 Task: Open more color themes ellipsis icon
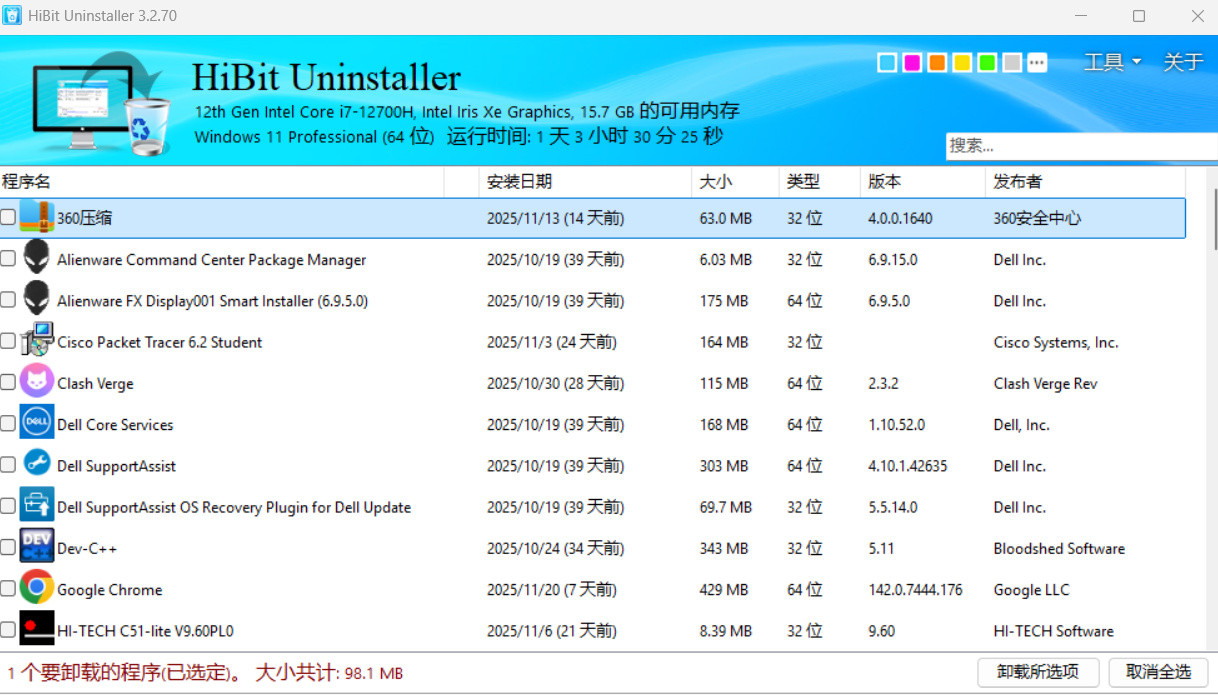[x=1038, y=63]
